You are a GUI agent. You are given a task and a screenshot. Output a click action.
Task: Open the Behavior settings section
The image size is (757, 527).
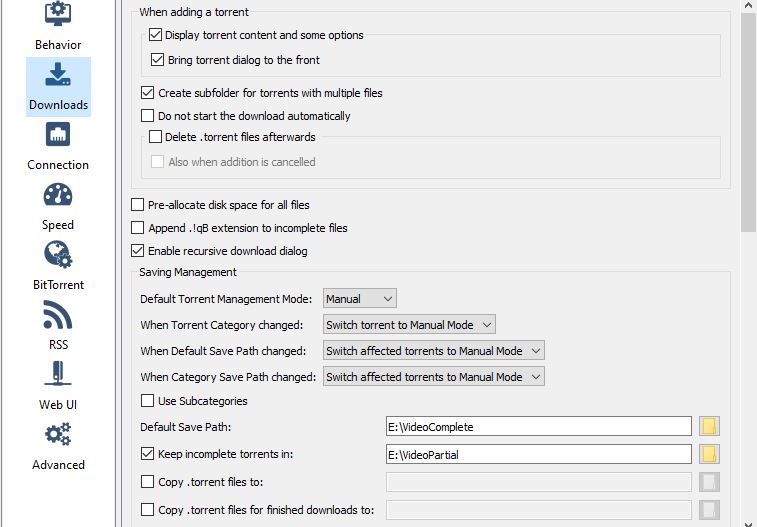pos(58,26)
